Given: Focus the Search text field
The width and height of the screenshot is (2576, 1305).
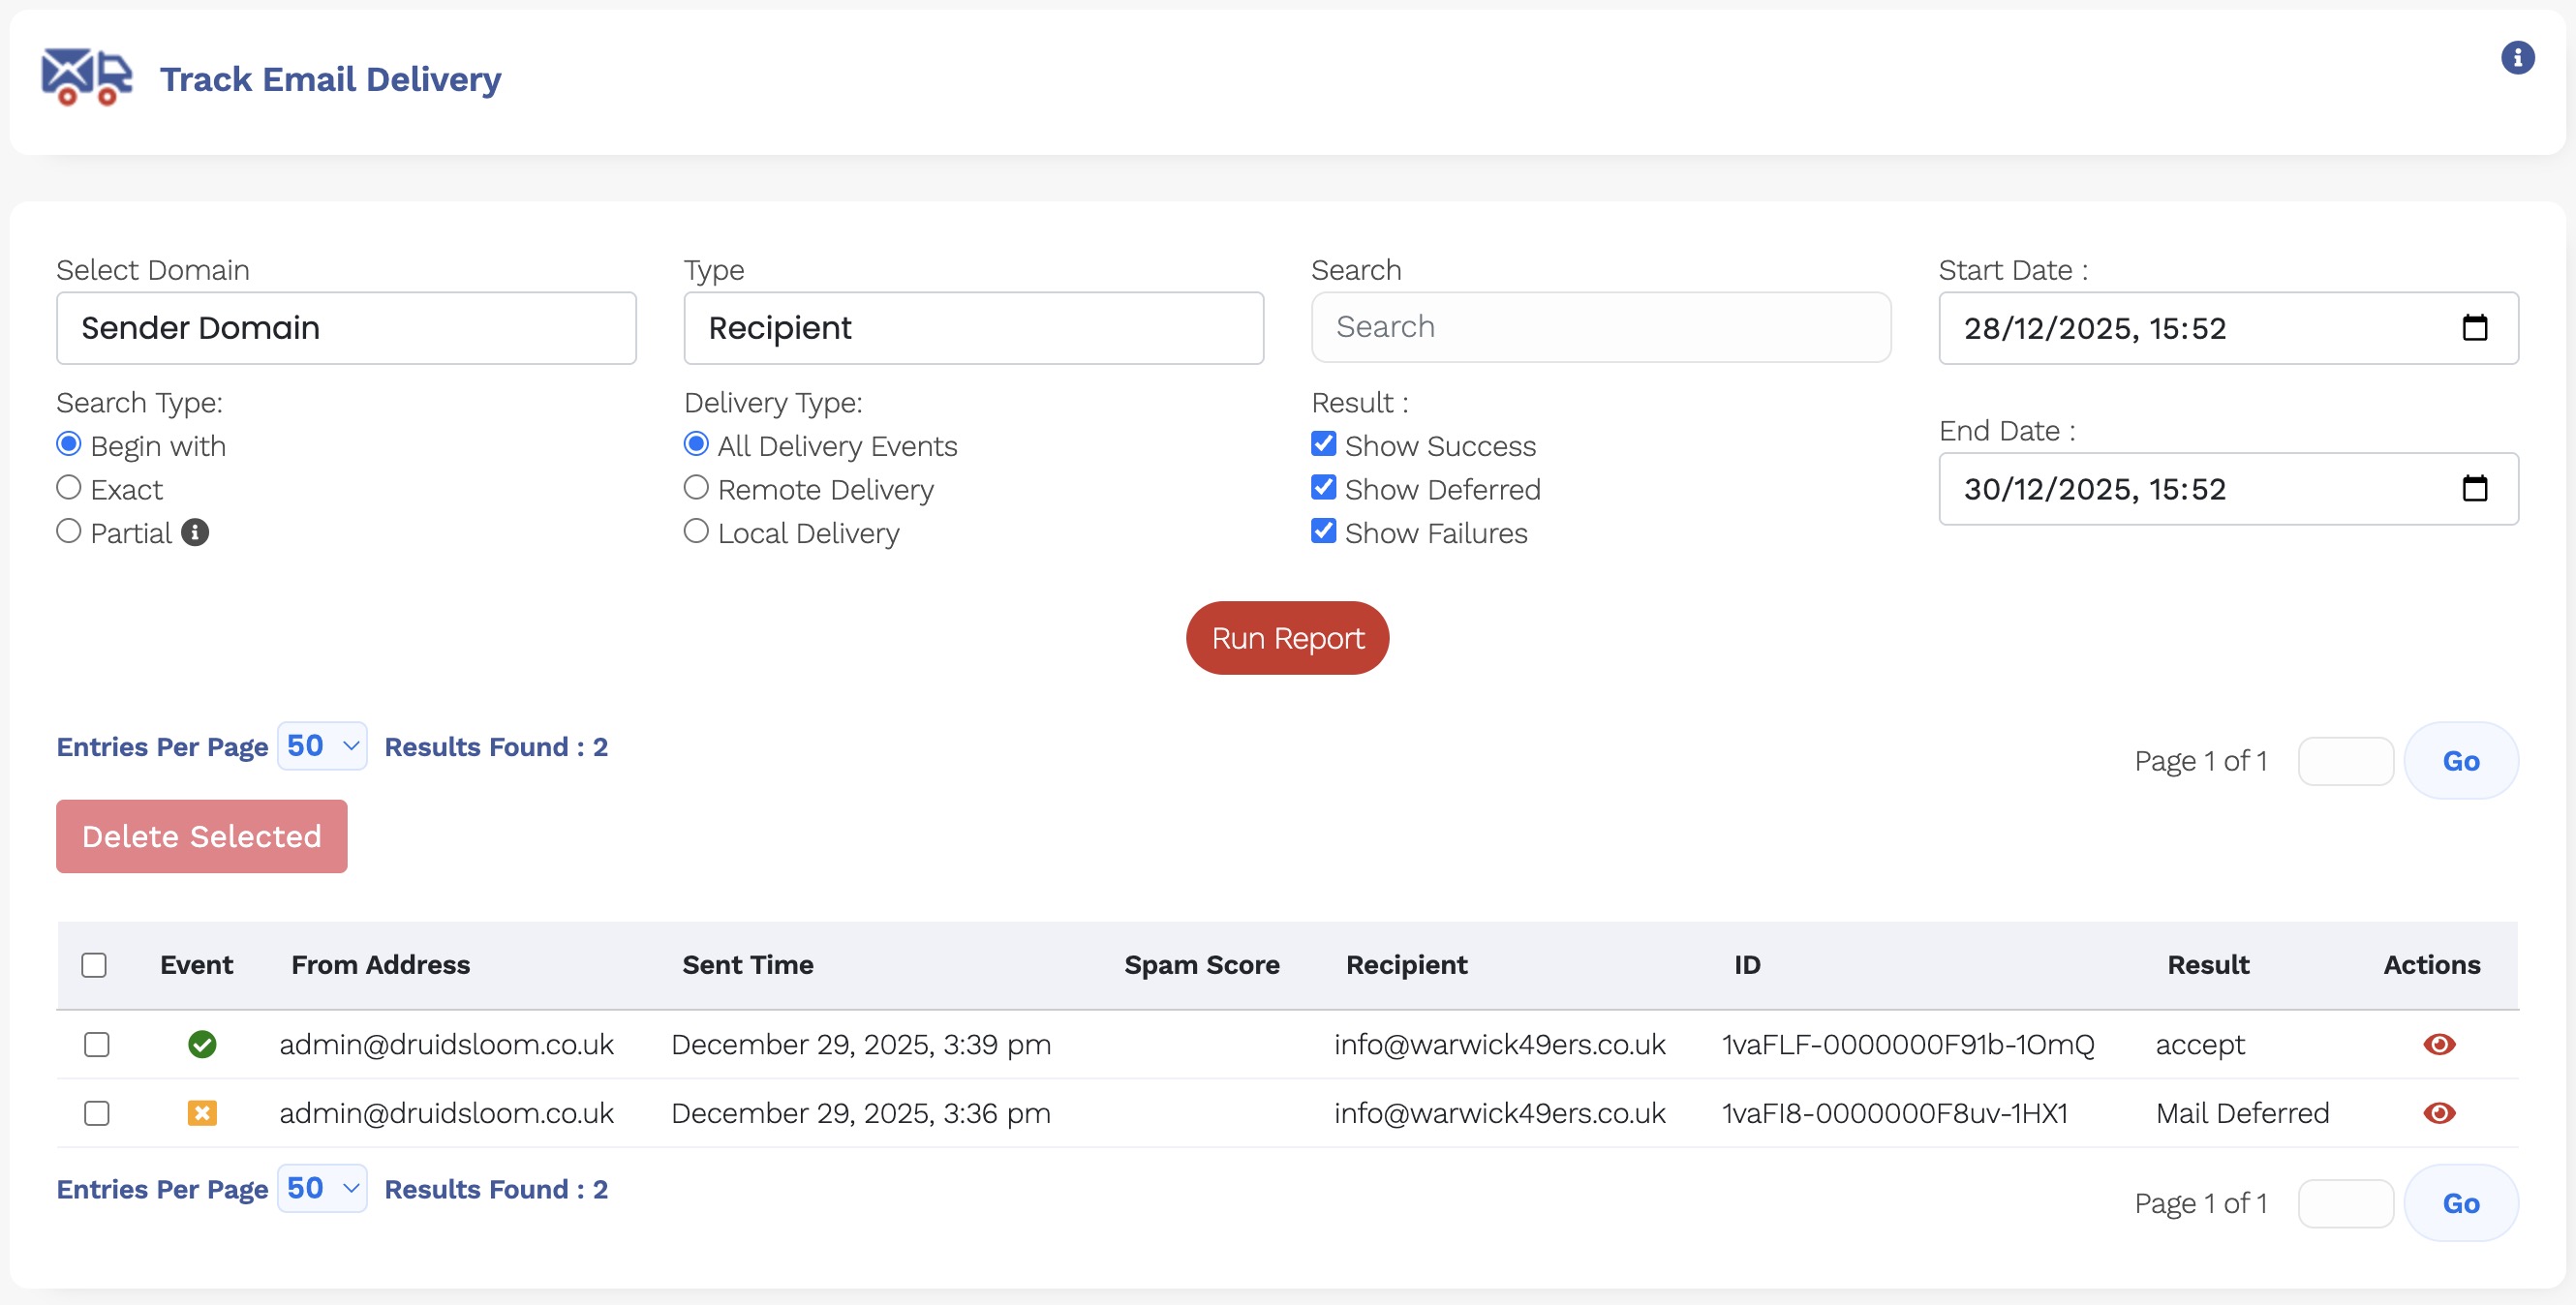Looking at the screenshot, I should tap(1600, 327).
